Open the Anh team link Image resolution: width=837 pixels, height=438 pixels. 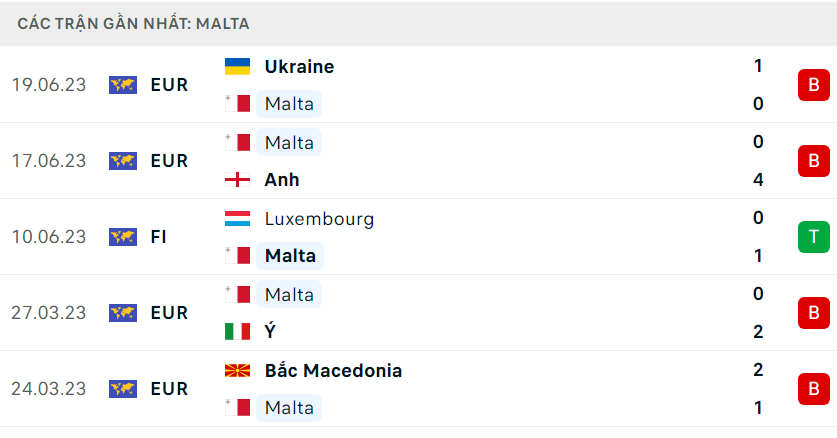(282, 180)
